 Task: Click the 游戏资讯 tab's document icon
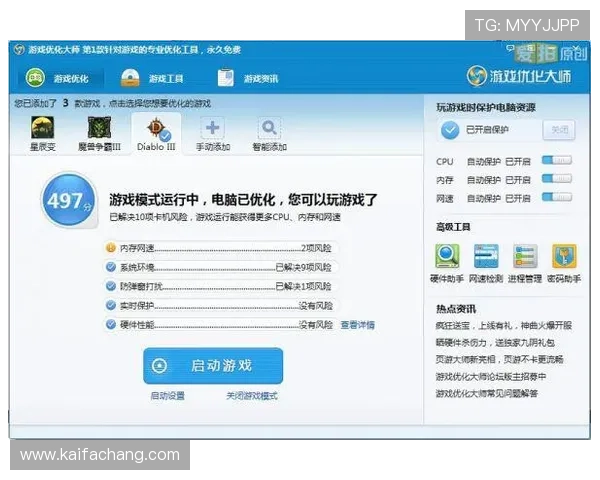pos(225,77)
